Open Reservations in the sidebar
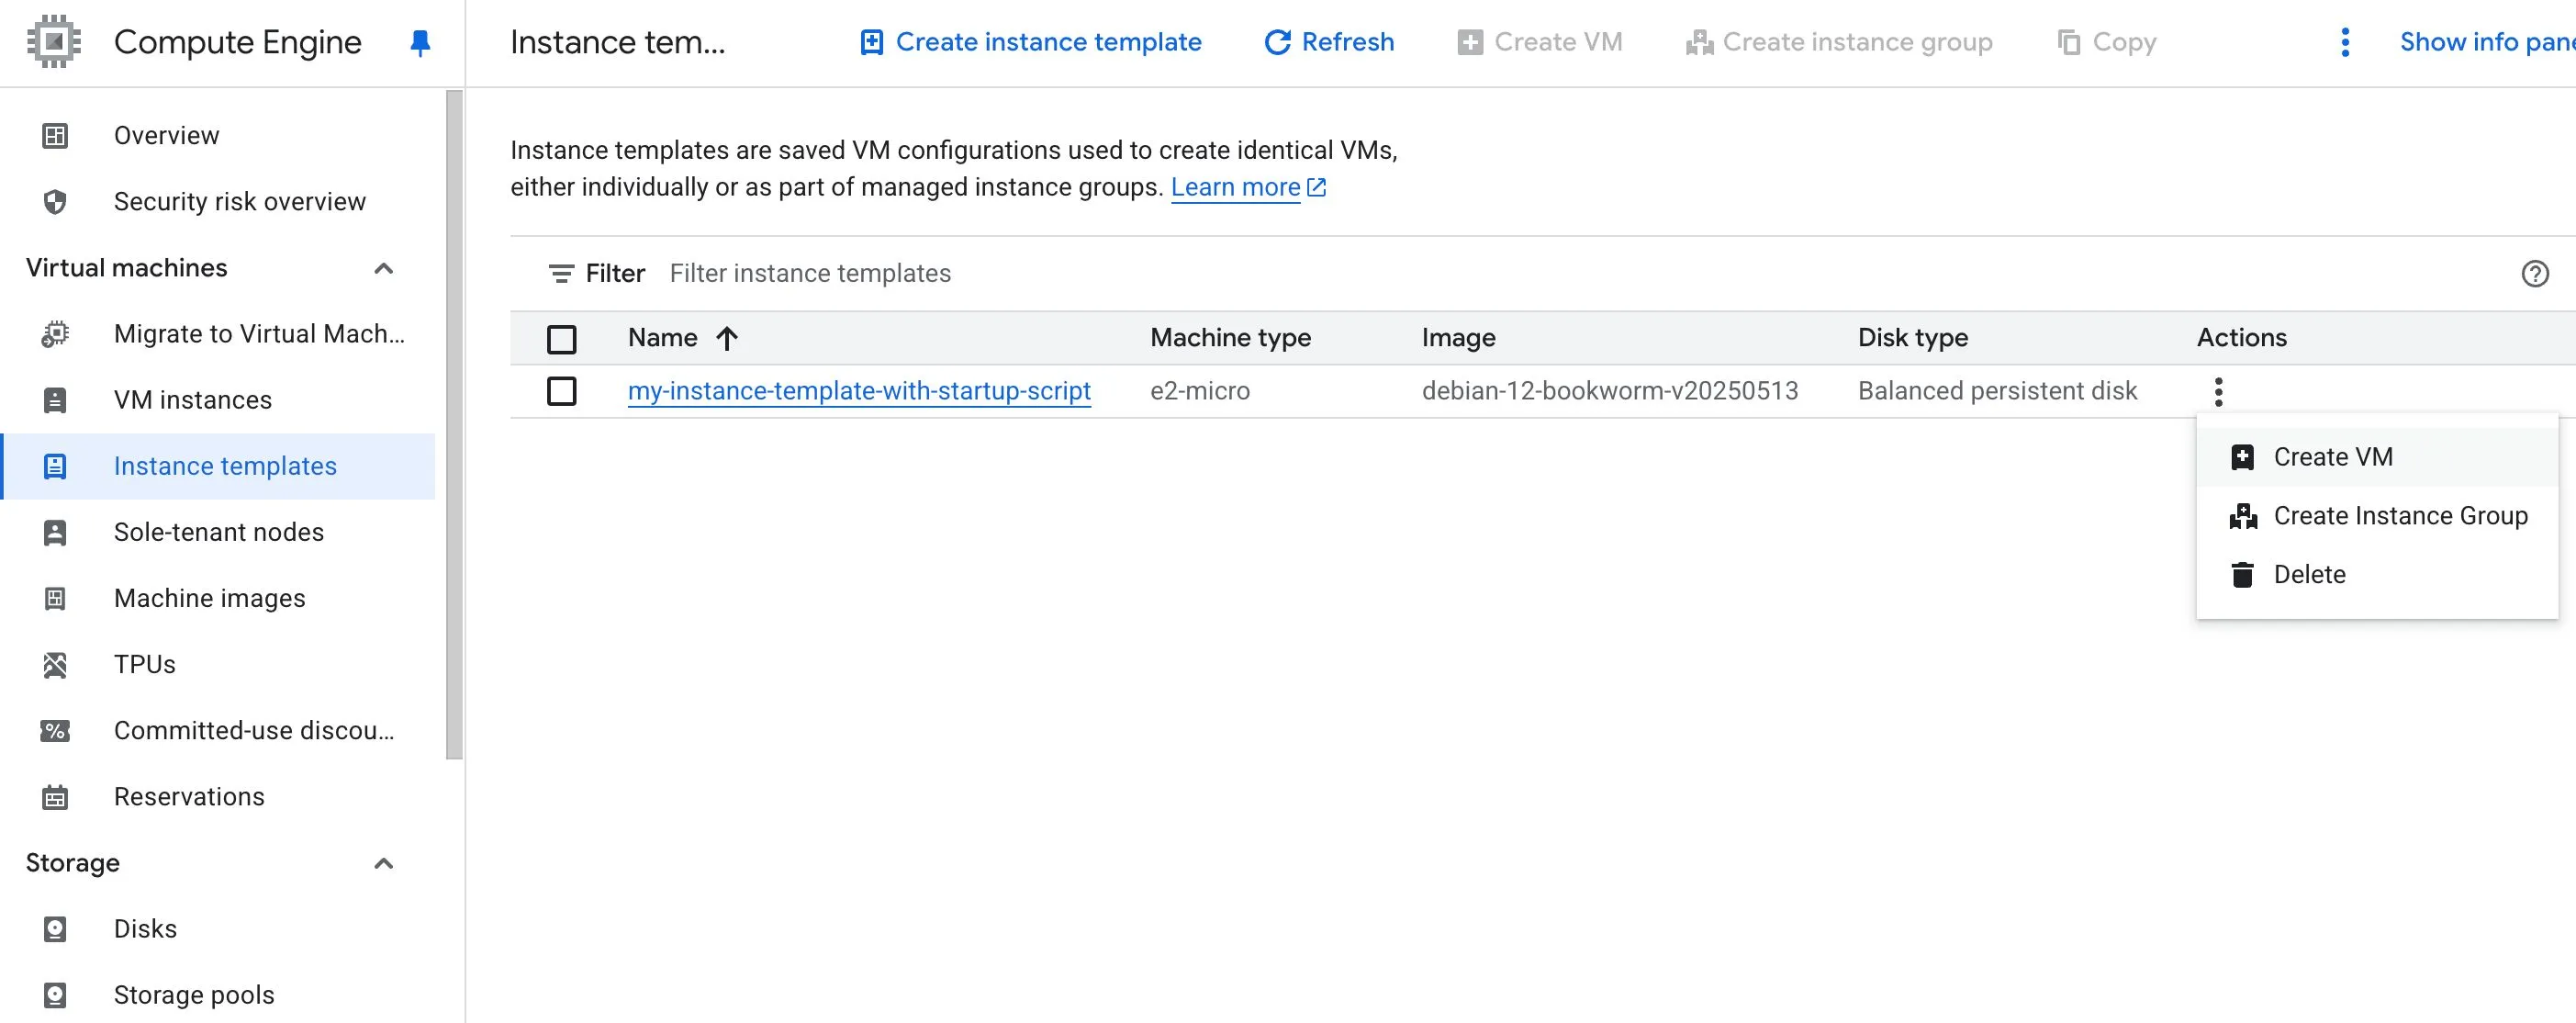The image size is (2576, 1023). click(218, 796)
